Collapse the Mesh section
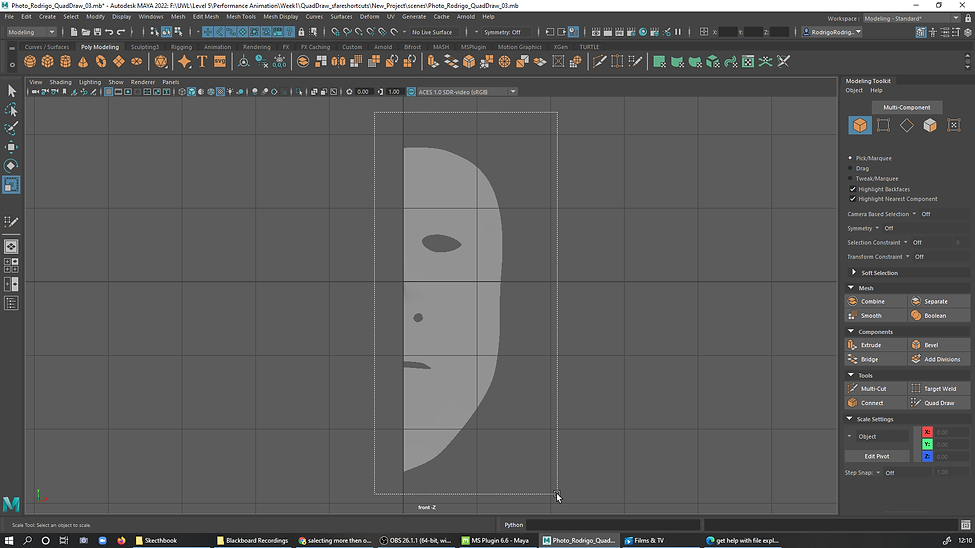This screenshot has height=548, width=975. point(851,288)
